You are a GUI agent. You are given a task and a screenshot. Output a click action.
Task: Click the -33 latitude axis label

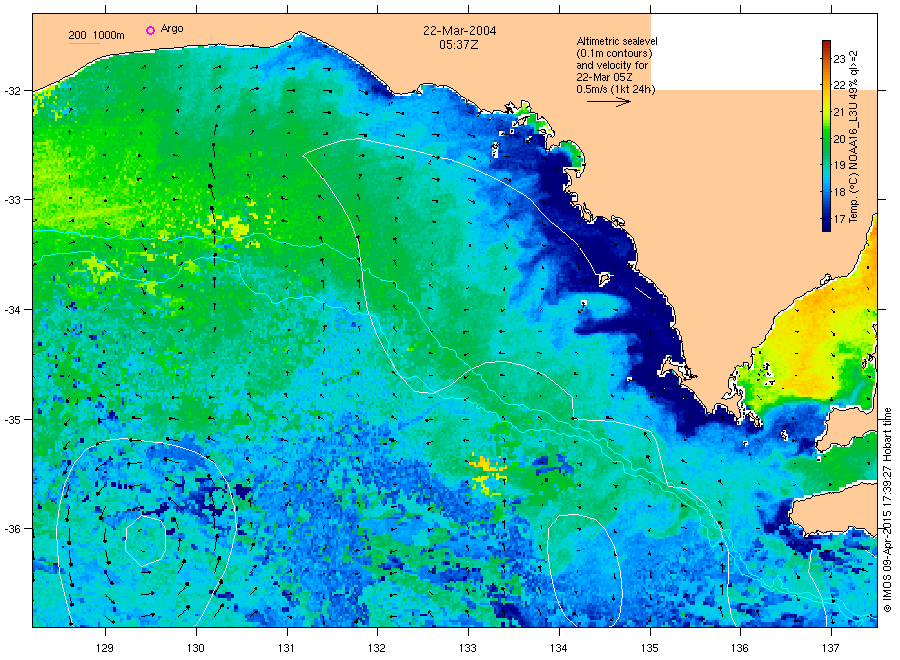12,200
